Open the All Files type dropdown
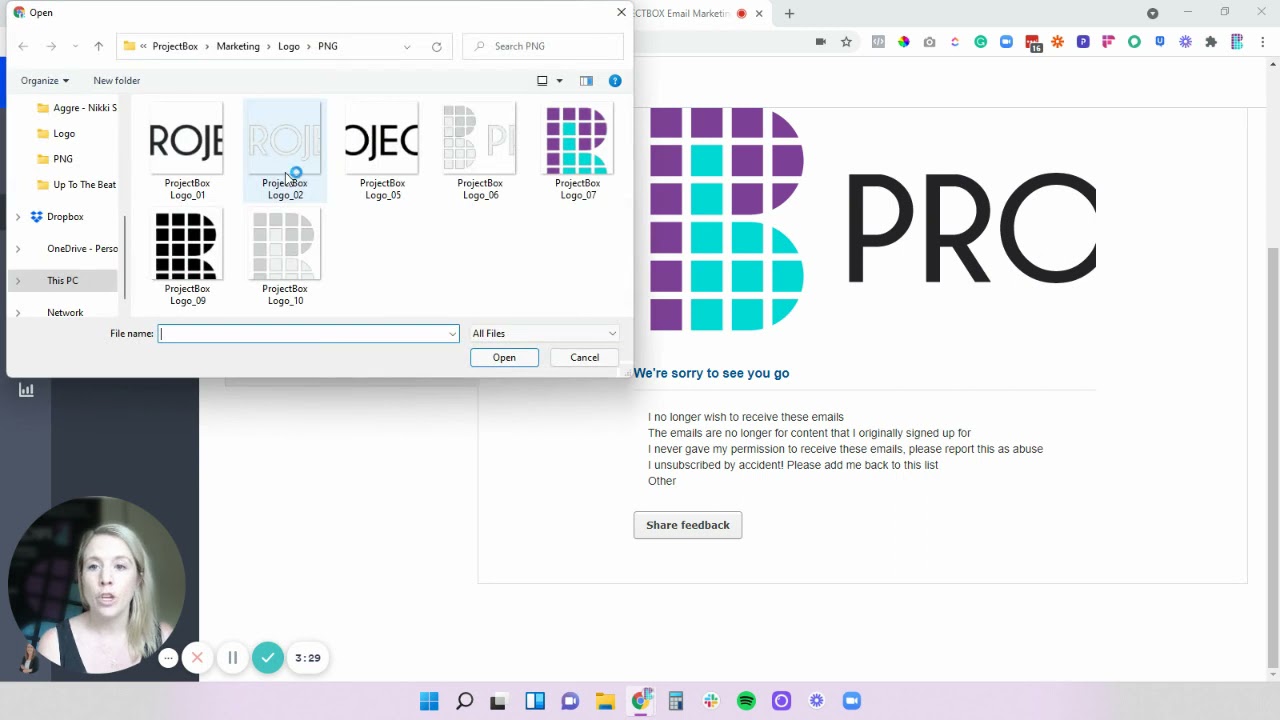Image resolution: width=1280 pixels, height=720 pixels. click(x=544, y=334)
